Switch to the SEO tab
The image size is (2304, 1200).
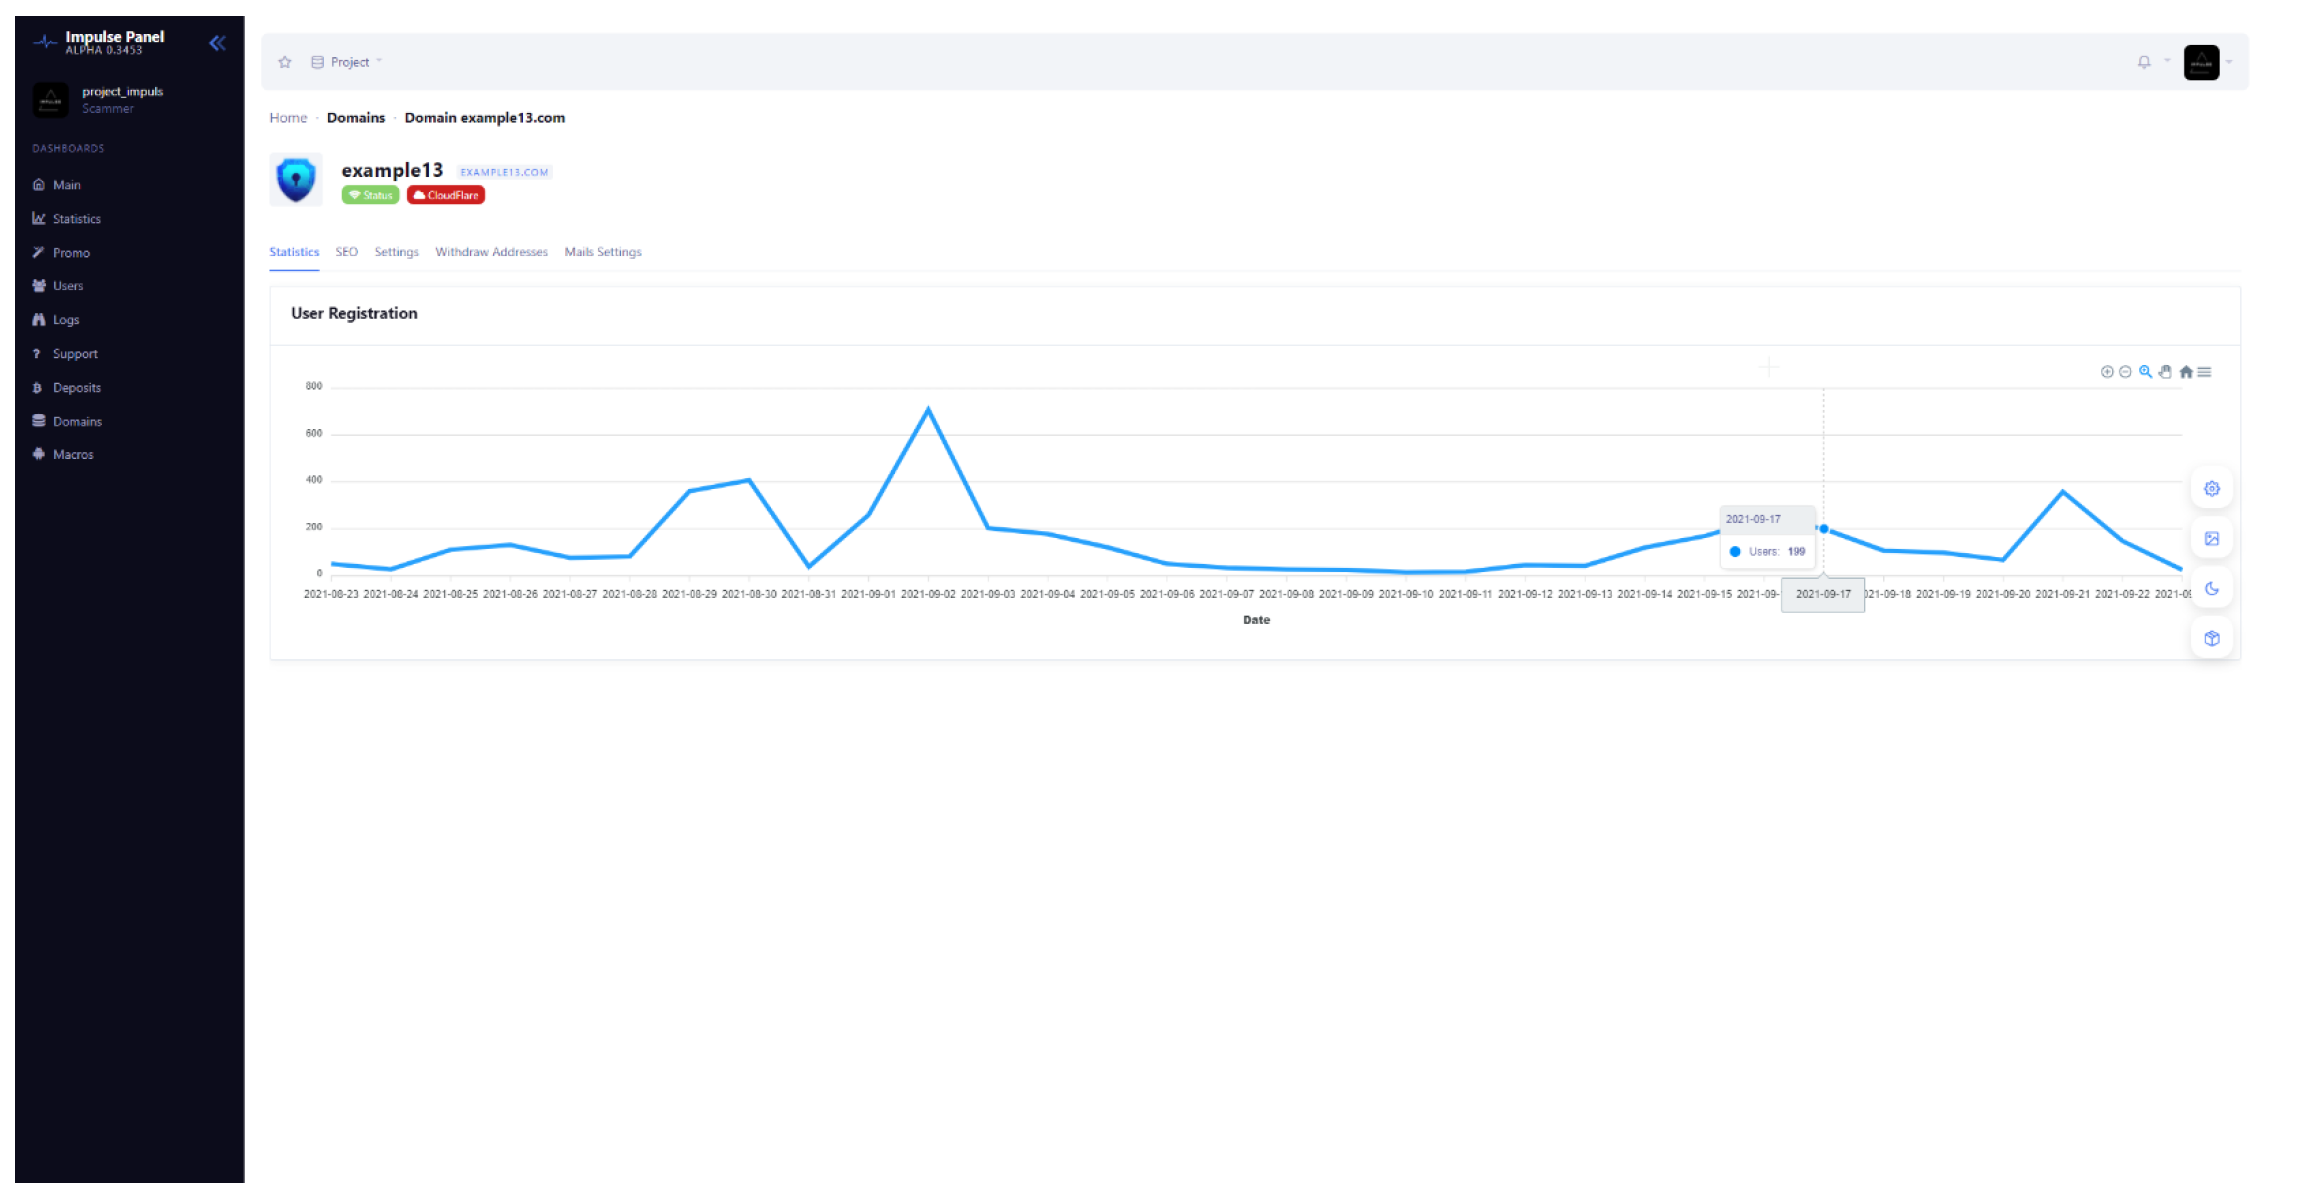(346, 252)
